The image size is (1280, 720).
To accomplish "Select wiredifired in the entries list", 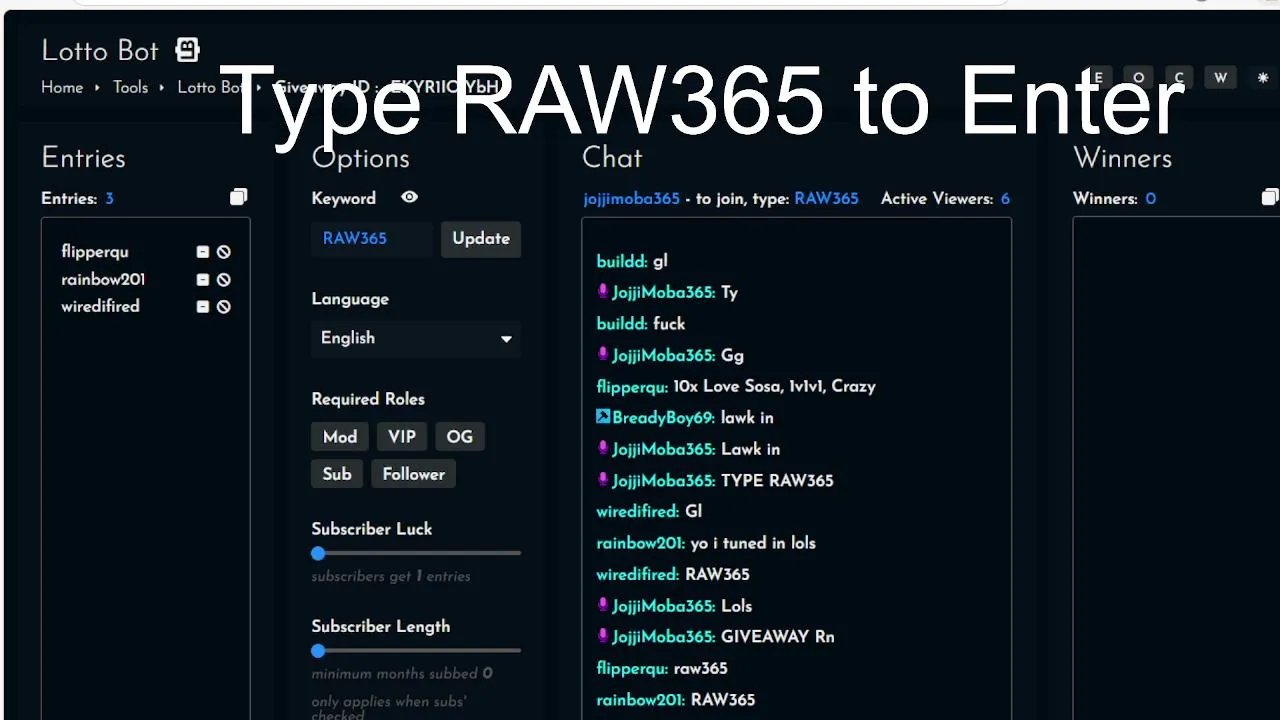I will click(x=100, y=307).
